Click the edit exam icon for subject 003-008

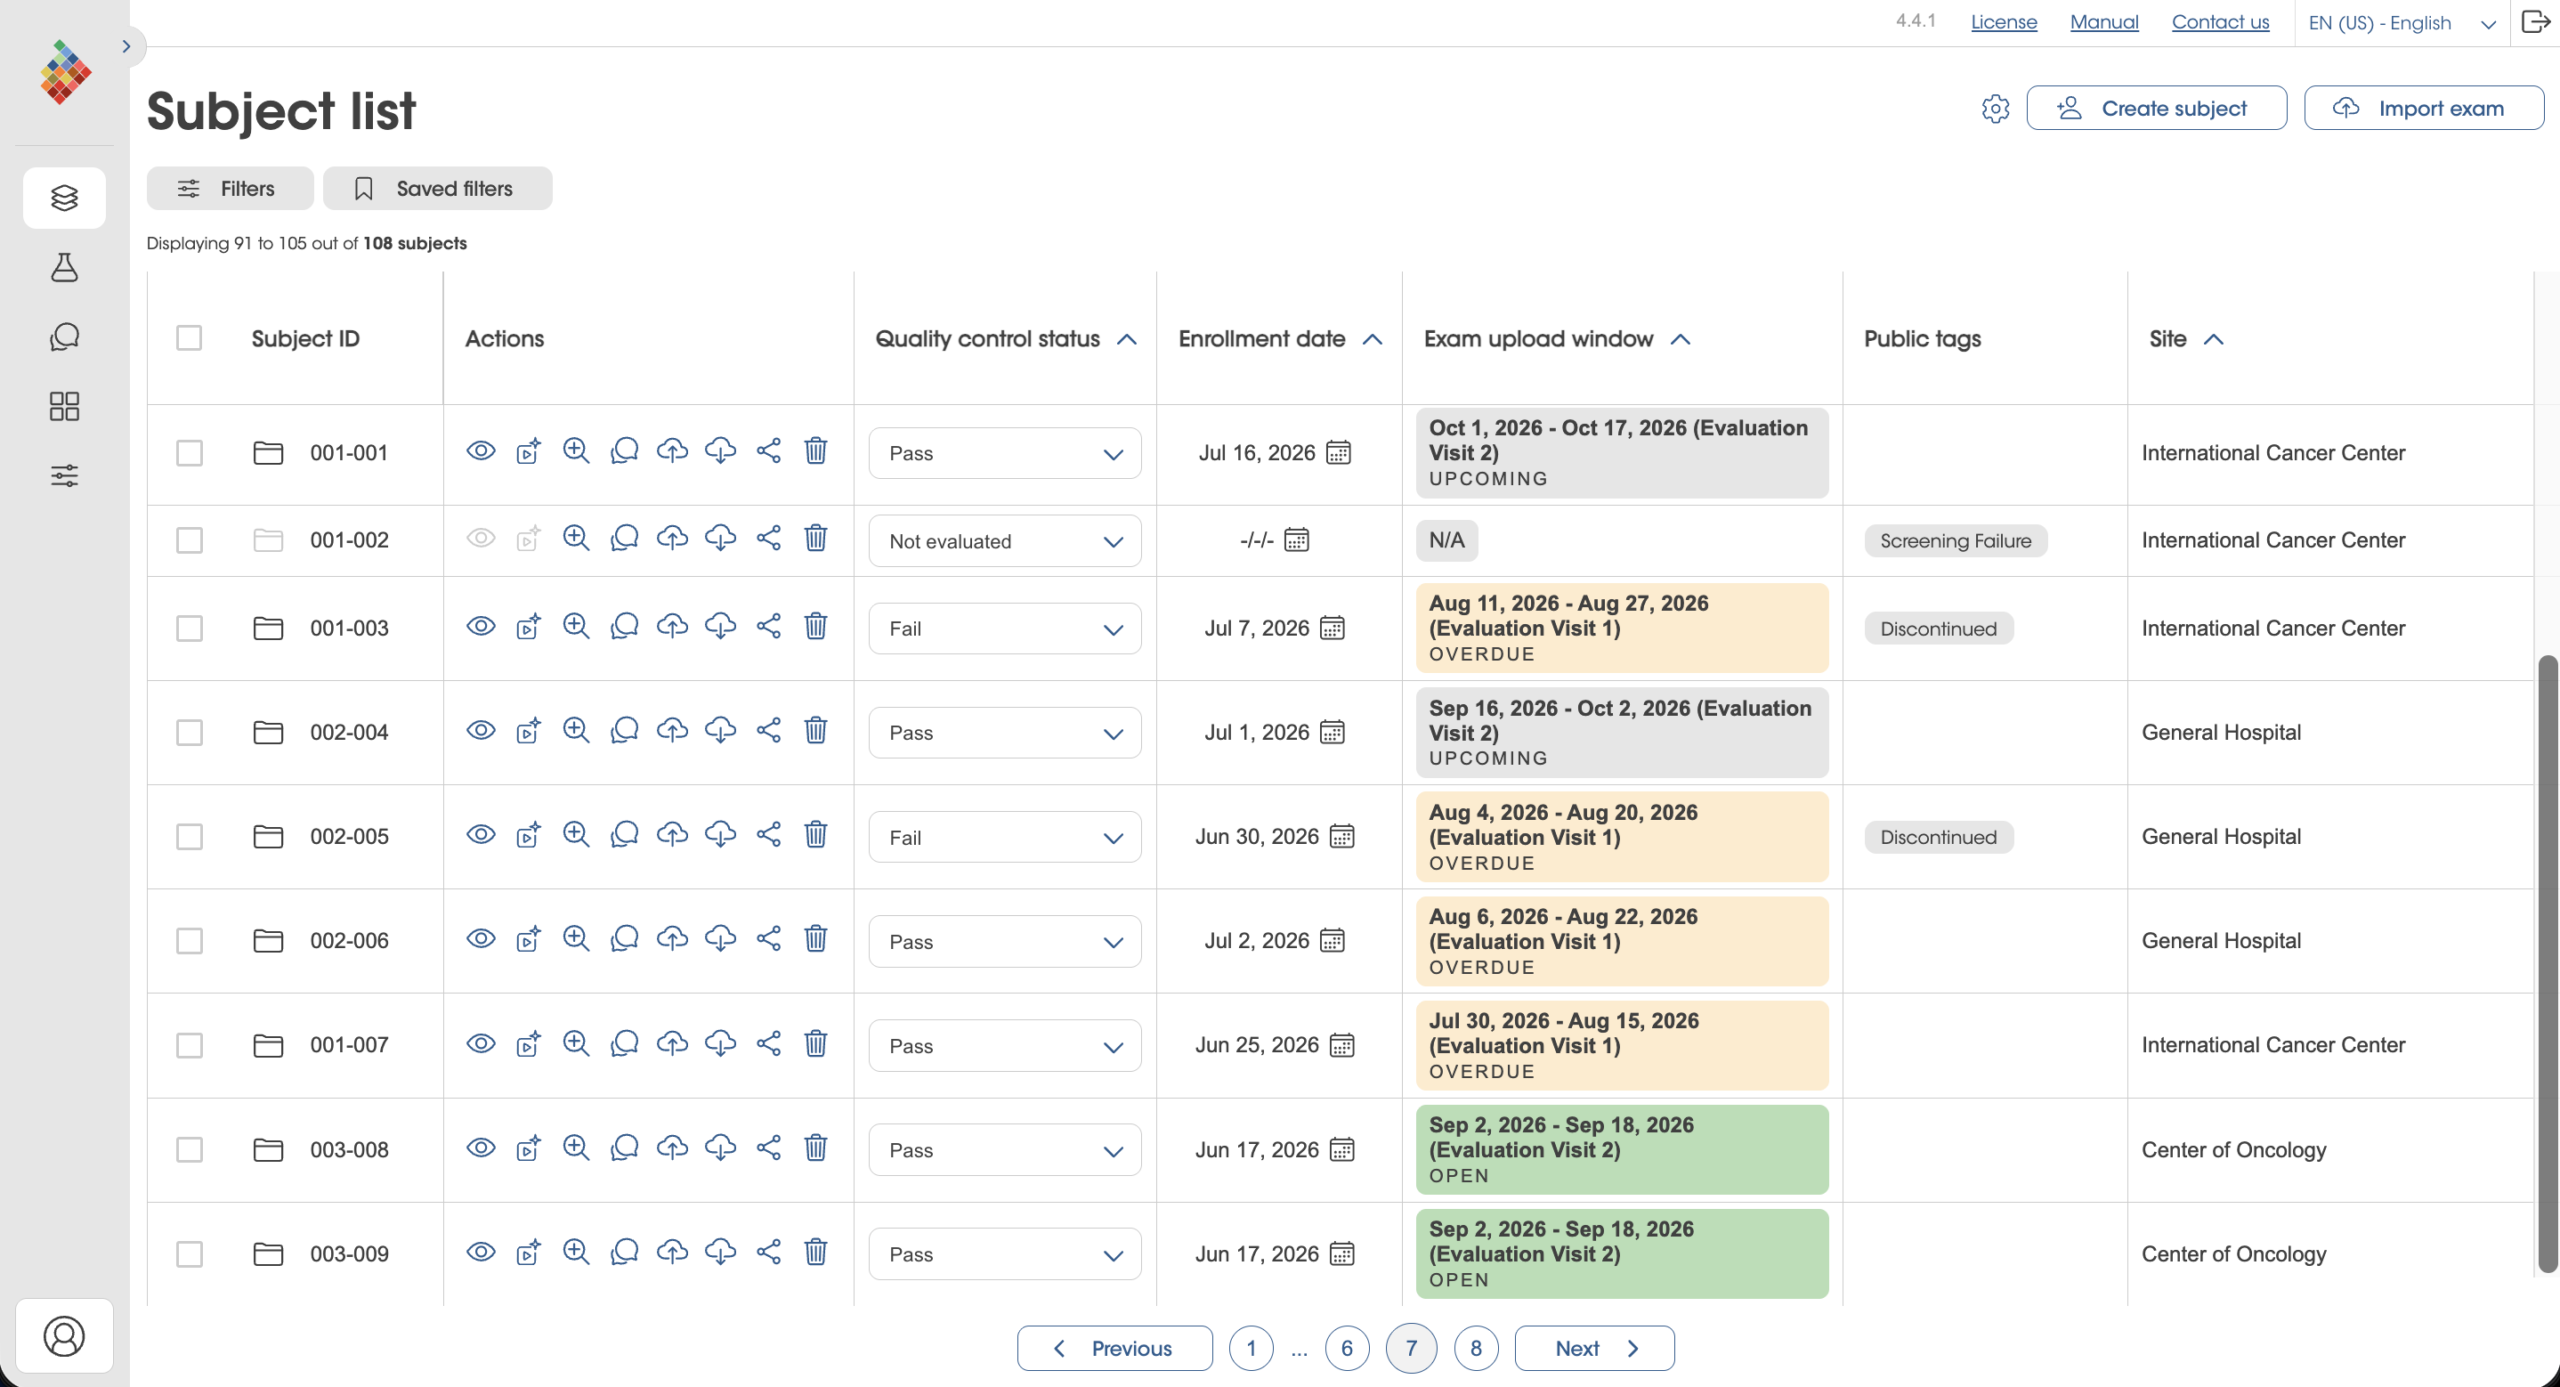528,1148
